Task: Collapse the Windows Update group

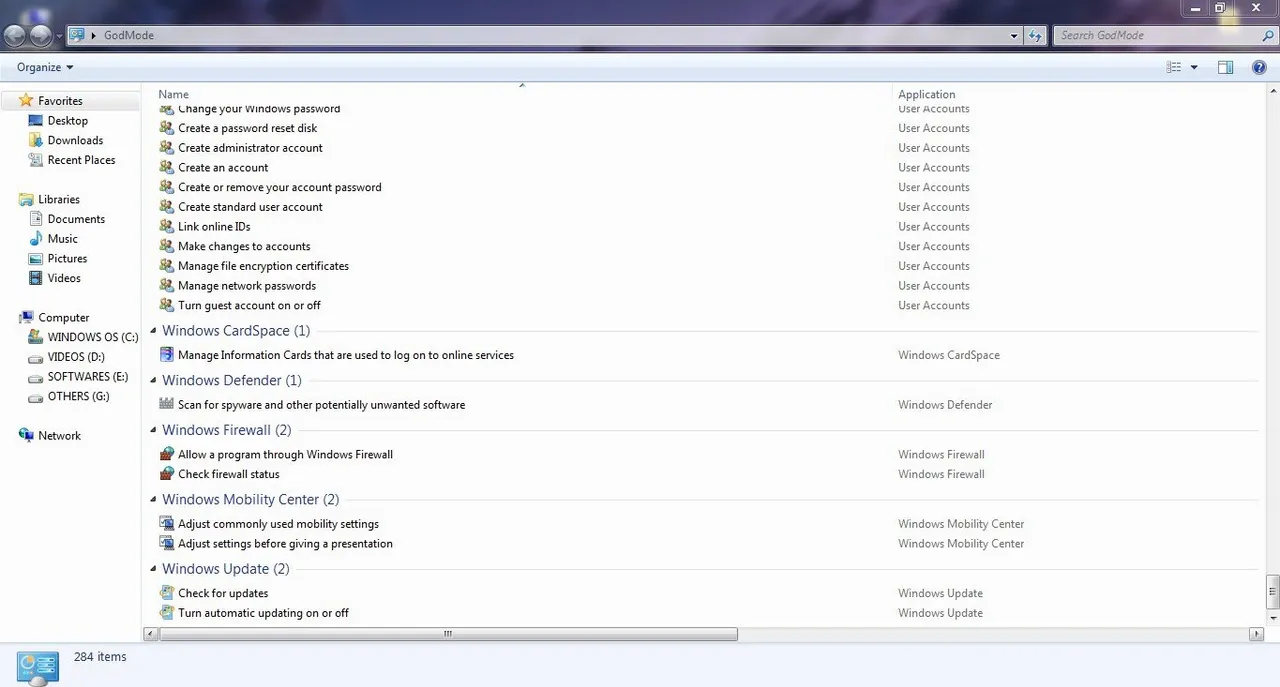Action: point(153,569)
